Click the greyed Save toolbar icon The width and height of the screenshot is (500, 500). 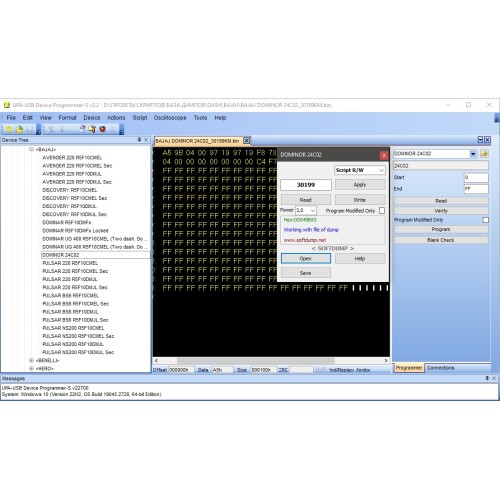[30, 129]
